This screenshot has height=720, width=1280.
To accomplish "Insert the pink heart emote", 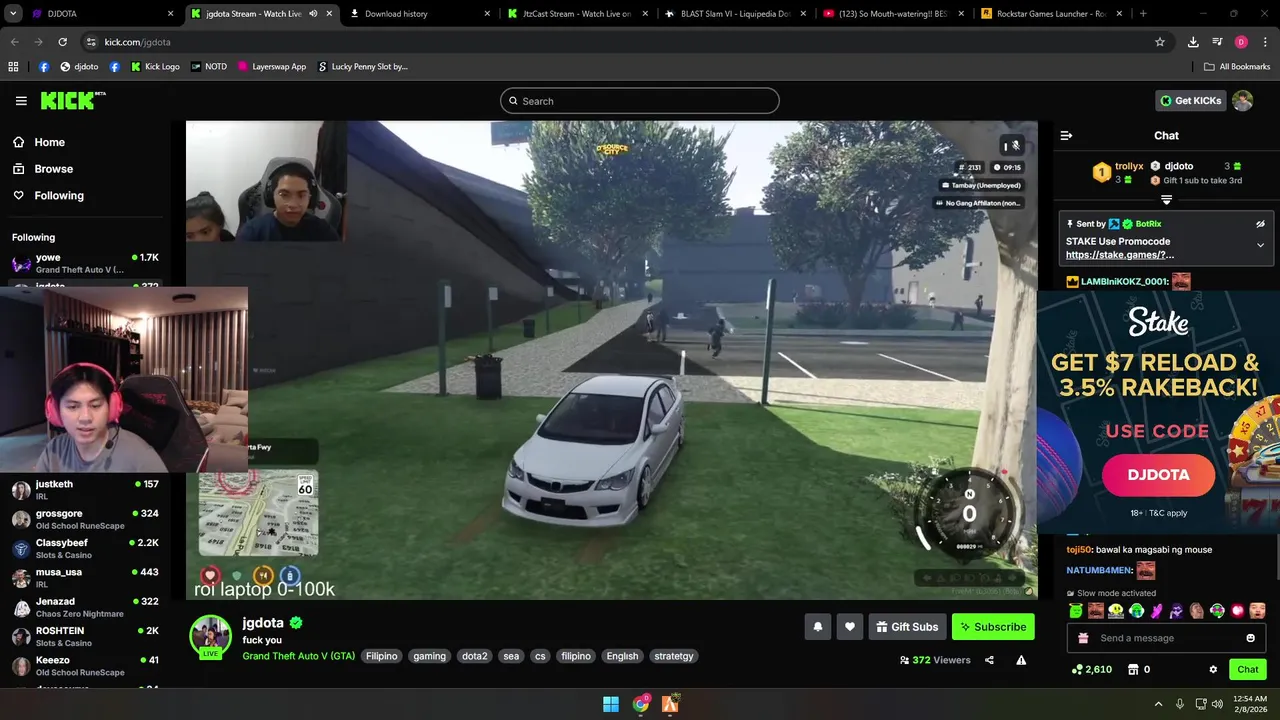I will [1237, 610].
